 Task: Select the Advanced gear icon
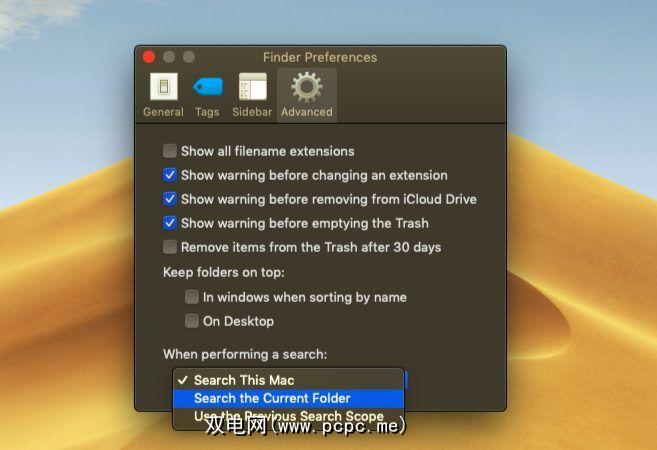click(x=307, y=87)
